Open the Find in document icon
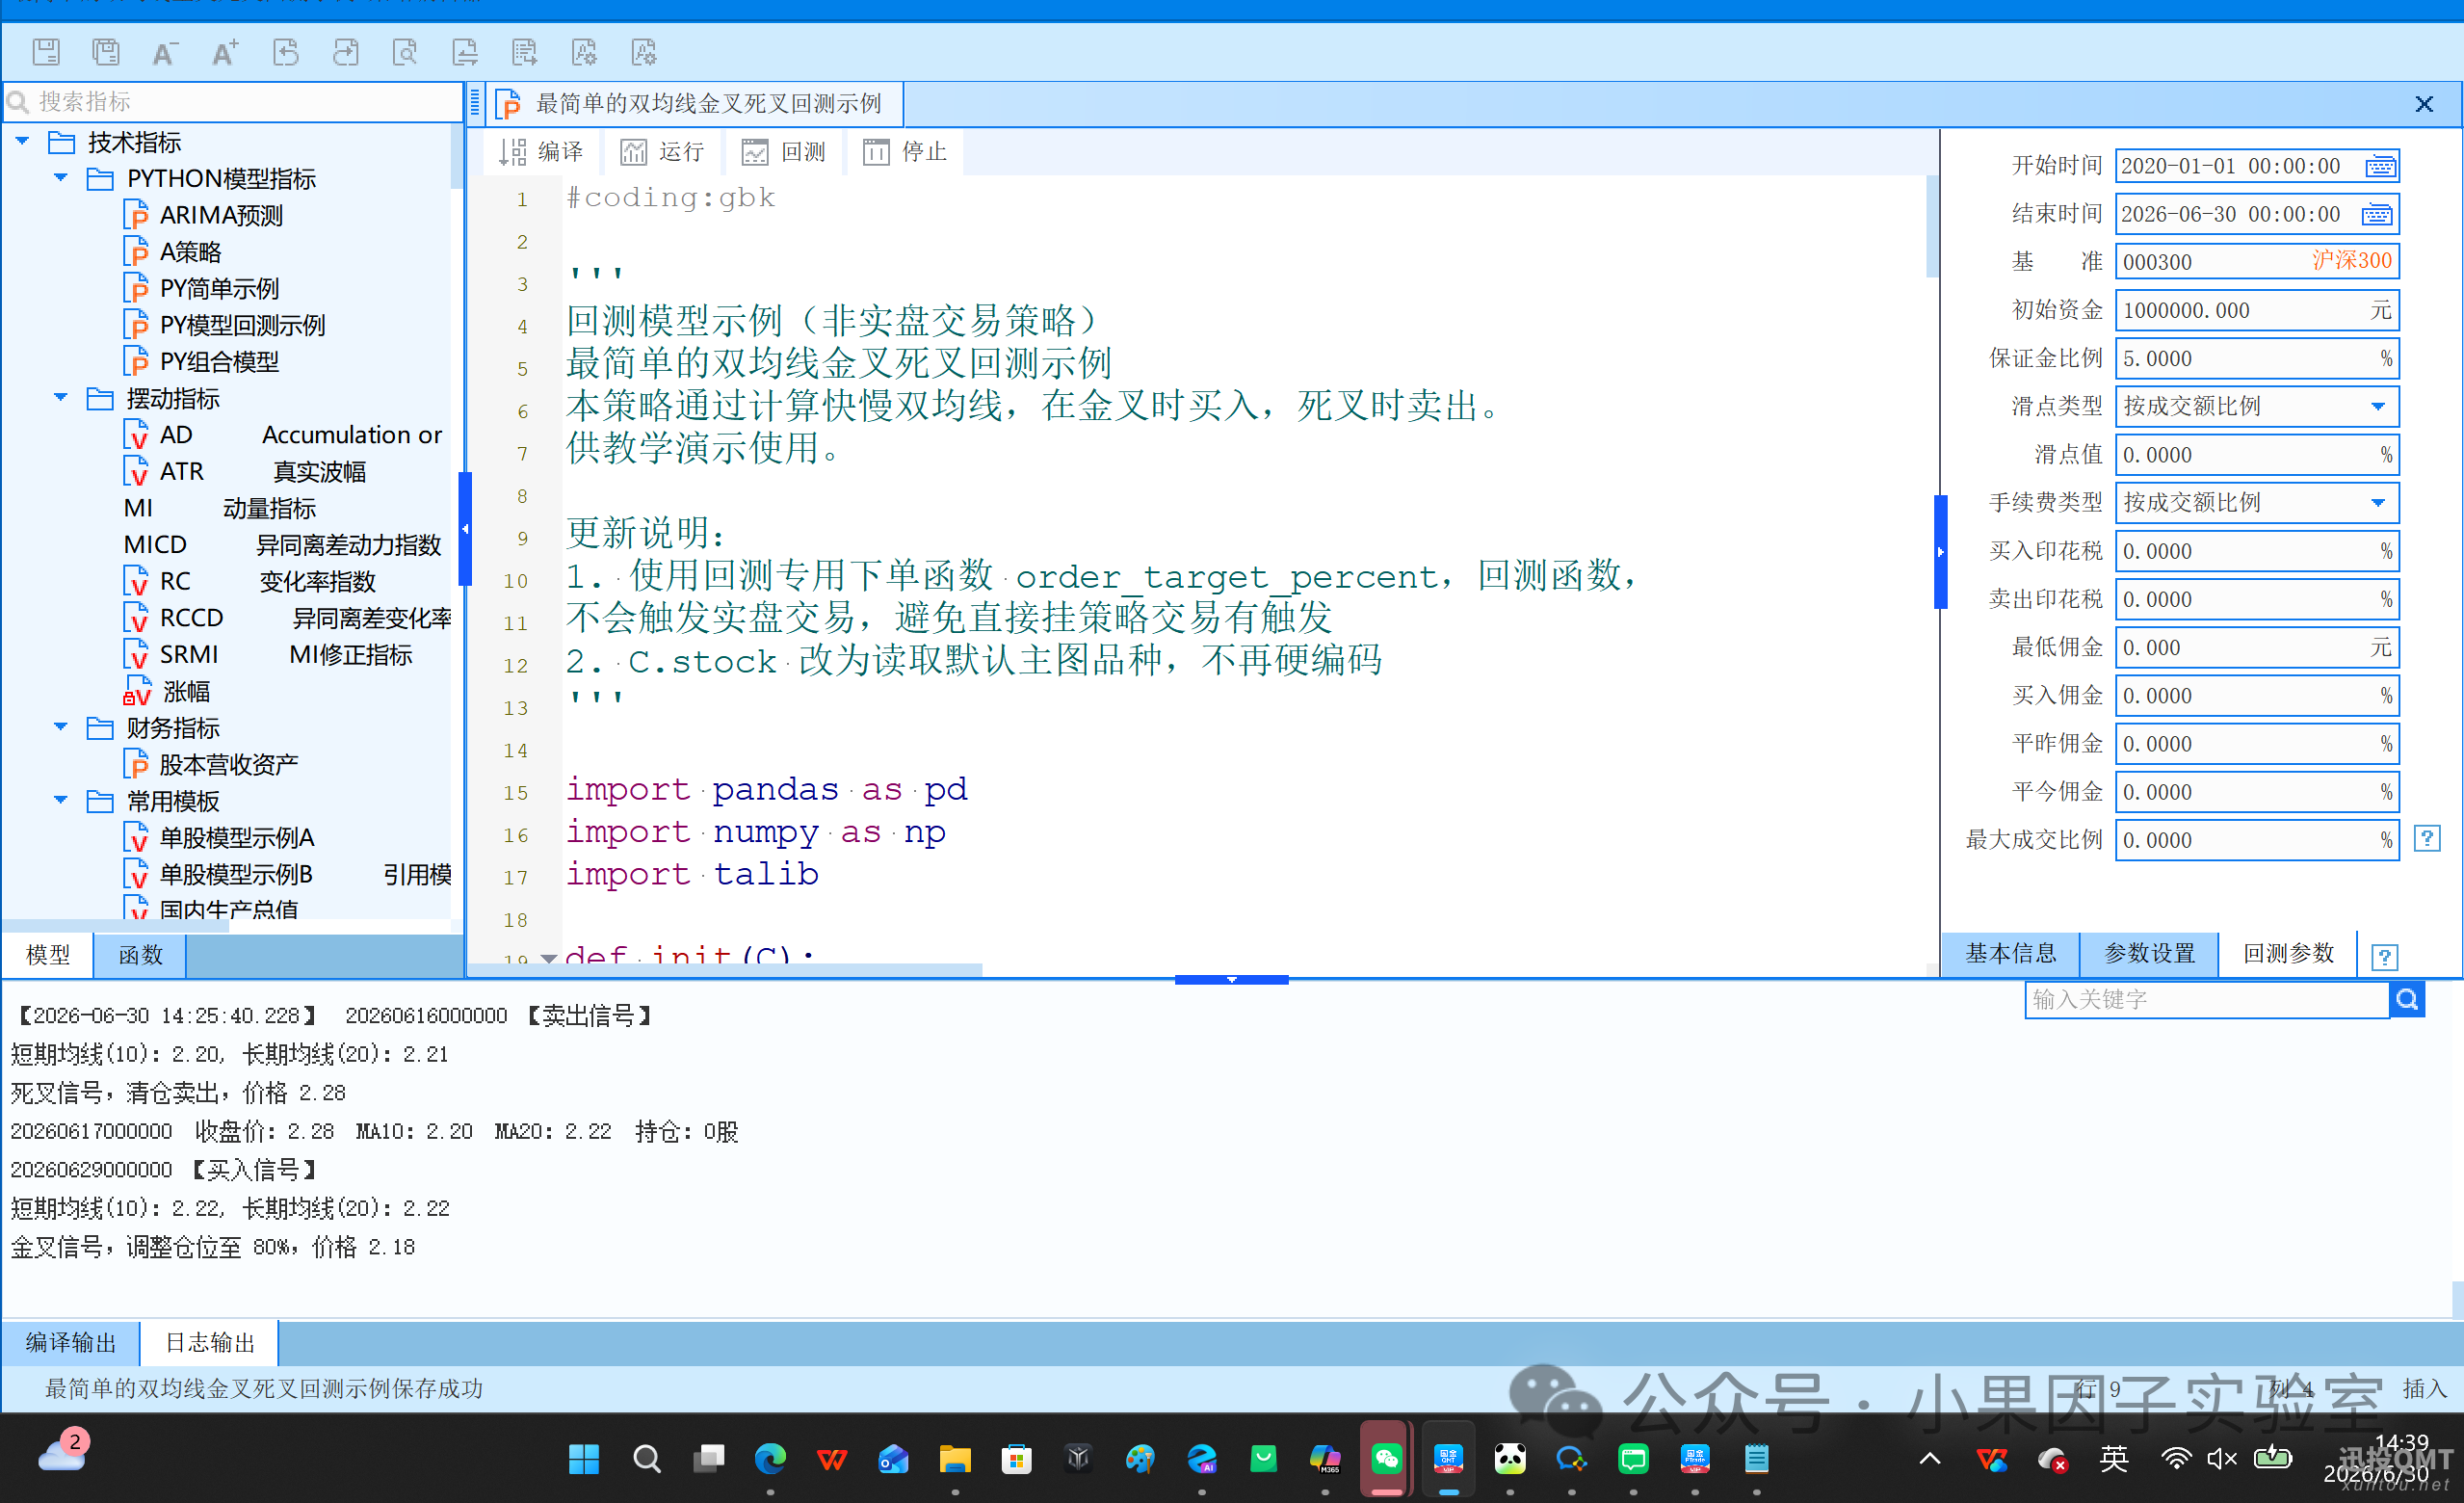The height and width of the screenshot is (1503, 2464). (x=405, y=52)
